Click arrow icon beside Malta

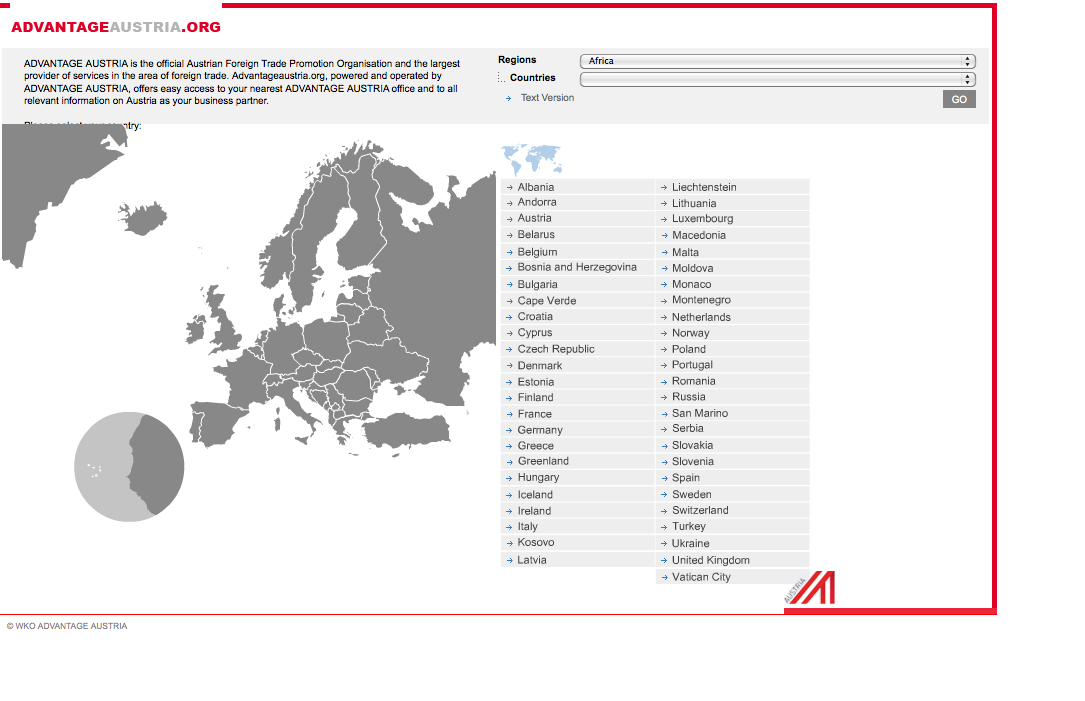click(664, 253)
